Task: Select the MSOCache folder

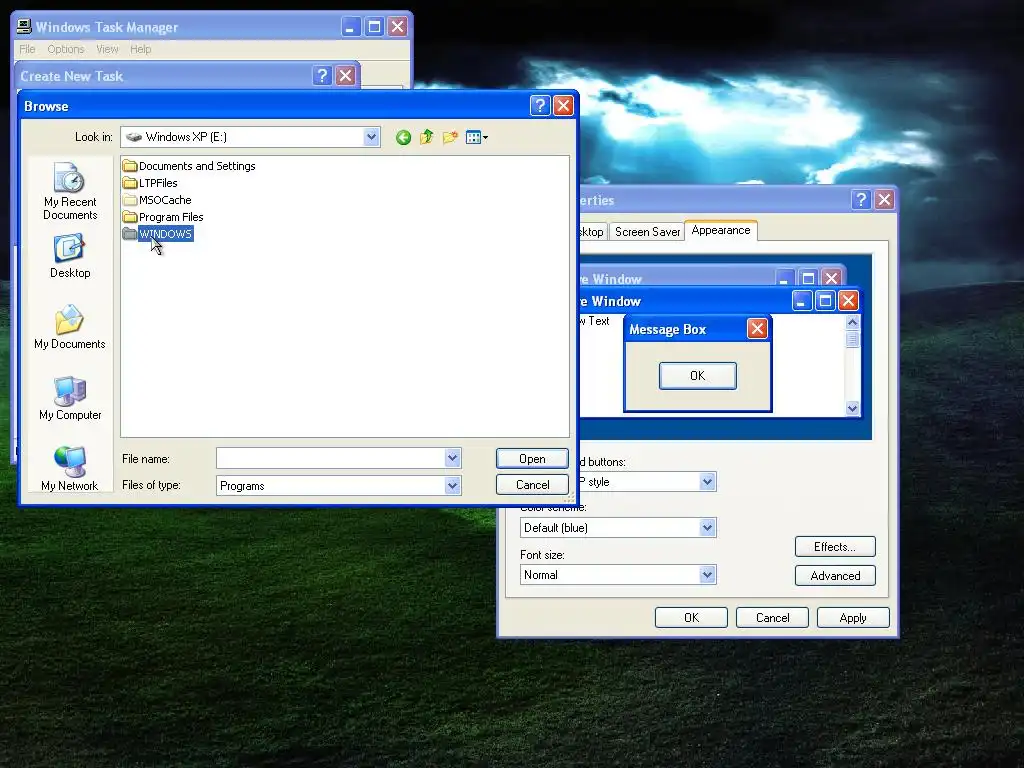Action: click(x=157, y=200)
